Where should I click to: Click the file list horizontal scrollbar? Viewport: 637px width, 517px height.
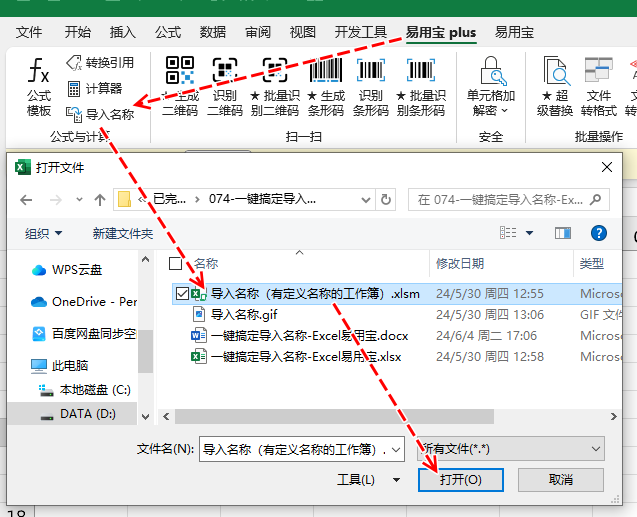[x=334, y=416]
